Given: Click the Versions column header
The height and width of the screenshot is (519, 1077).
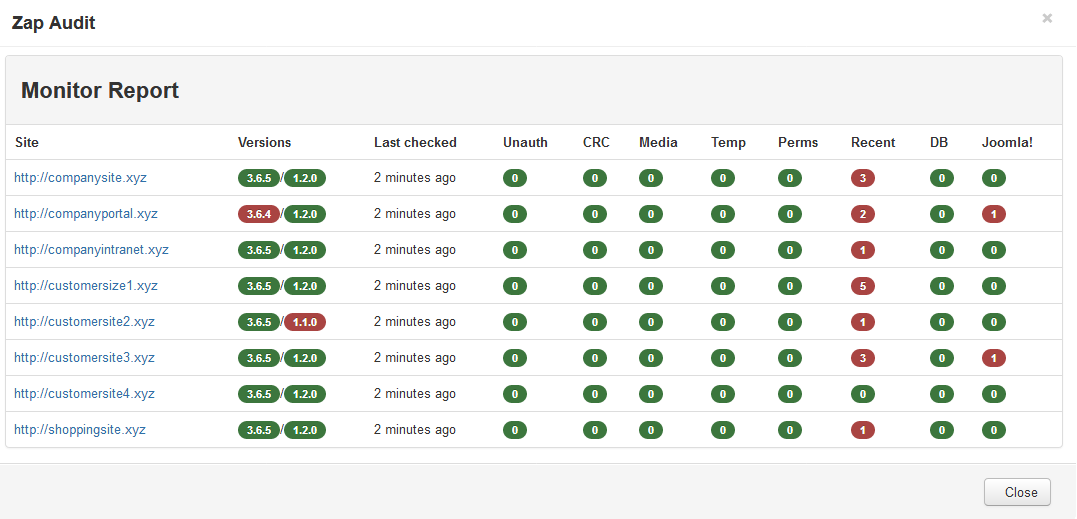Looking at the screenshot, I should tap(264, 142).
